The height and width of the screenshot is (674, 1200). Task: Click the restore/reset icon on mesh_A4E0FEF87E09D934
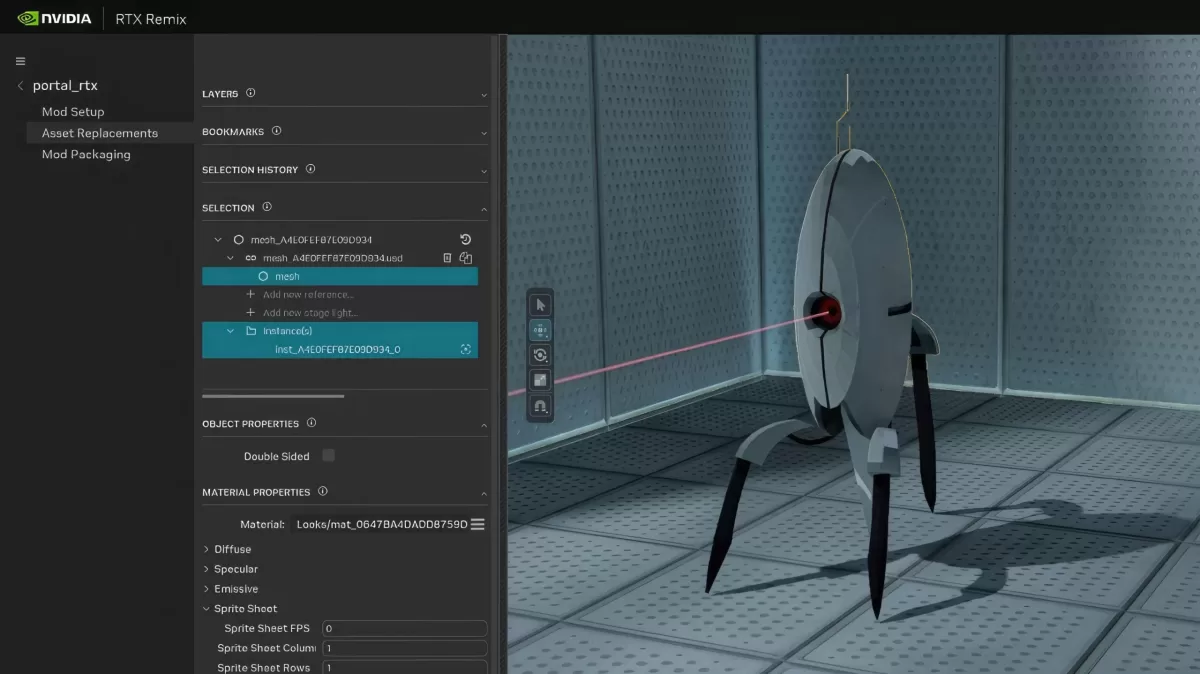coord(466,239)
